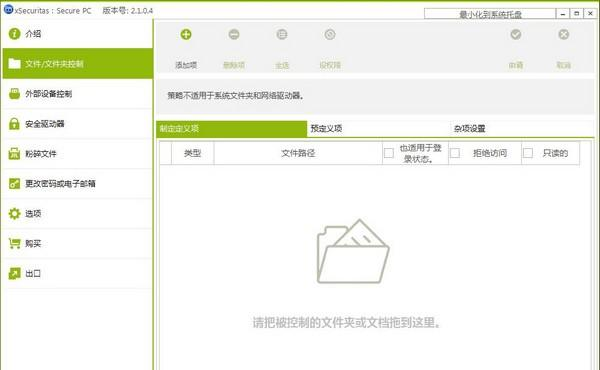The height and width of the screenshot is (370, 600).
Task: Click the padlock icon for 安全驱动器
Action: [14, 124]
